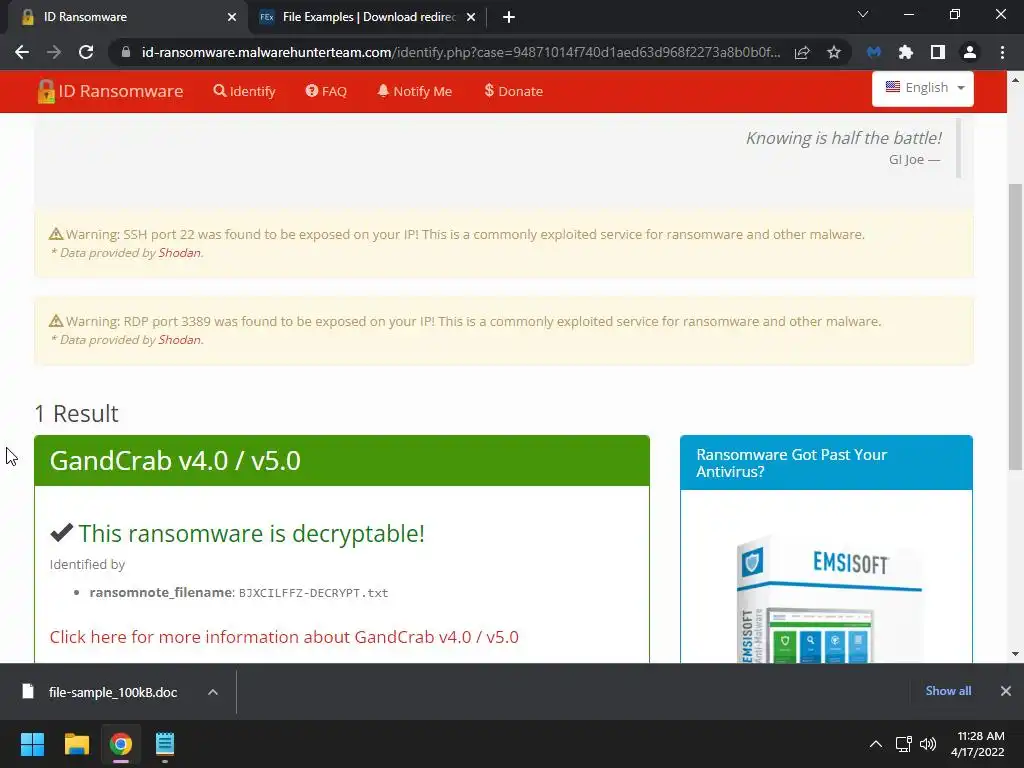1024x768 pixels.
Task: Open the Donate menu item
Action: (513, 91)
